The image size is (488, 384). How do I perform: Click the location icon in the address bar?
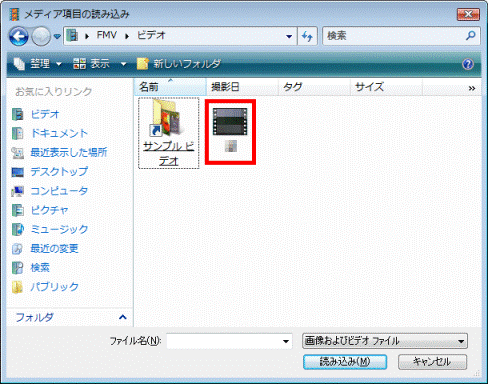coord(72,35)
